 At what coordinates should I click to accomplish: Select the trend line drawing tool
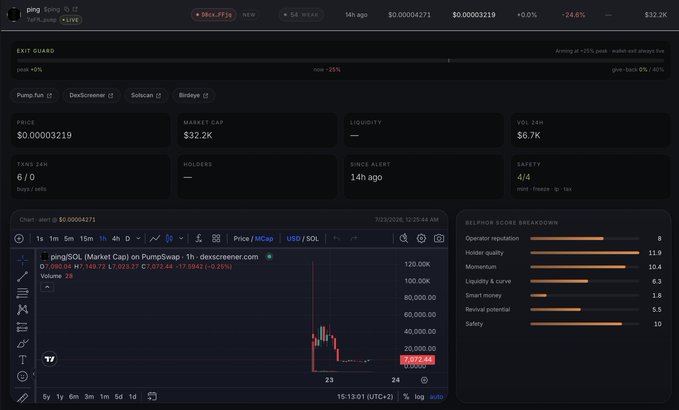click(23, 276)
